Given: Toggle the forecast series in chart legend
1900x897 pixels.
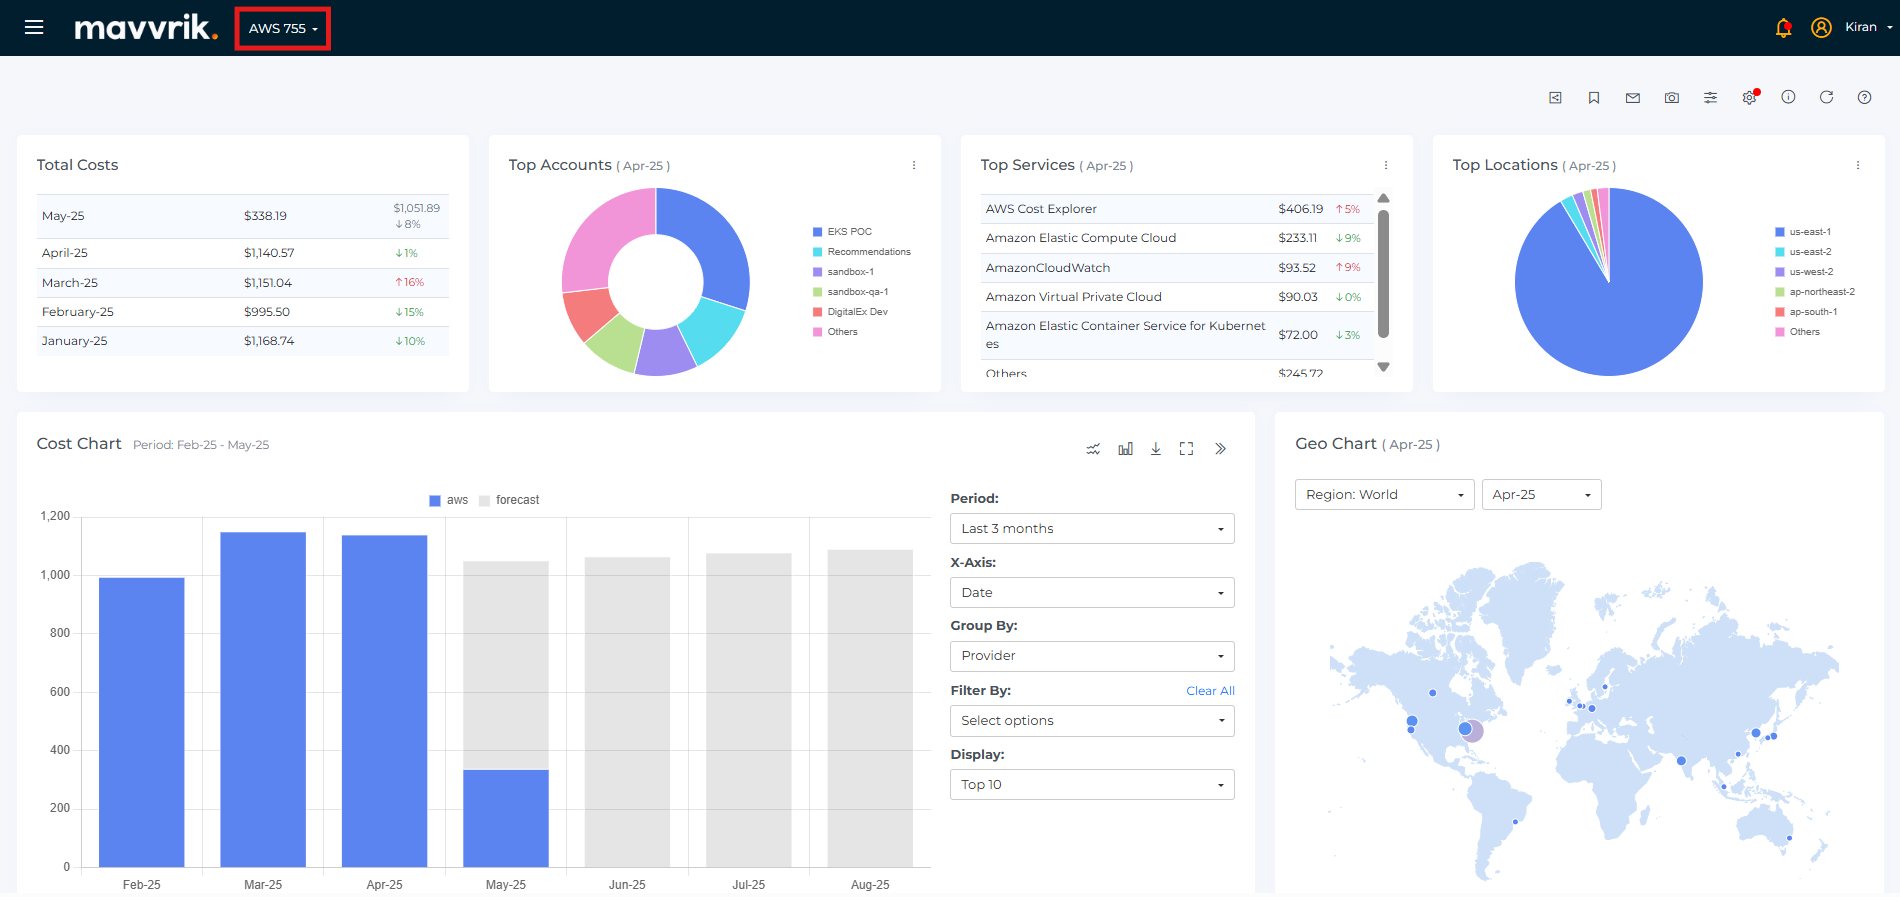Looking at the screenshot, I should (509, 500).
